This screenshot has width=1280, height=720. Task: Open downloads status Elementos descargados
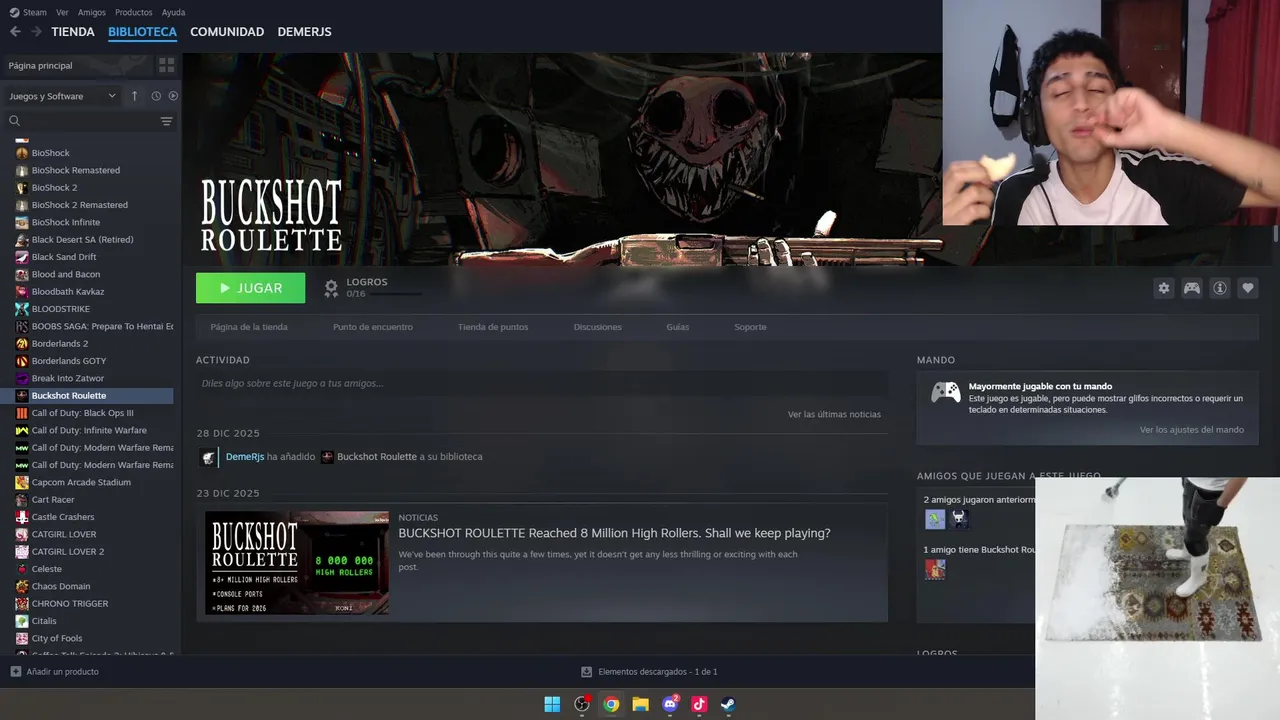(x=649, y=672)
